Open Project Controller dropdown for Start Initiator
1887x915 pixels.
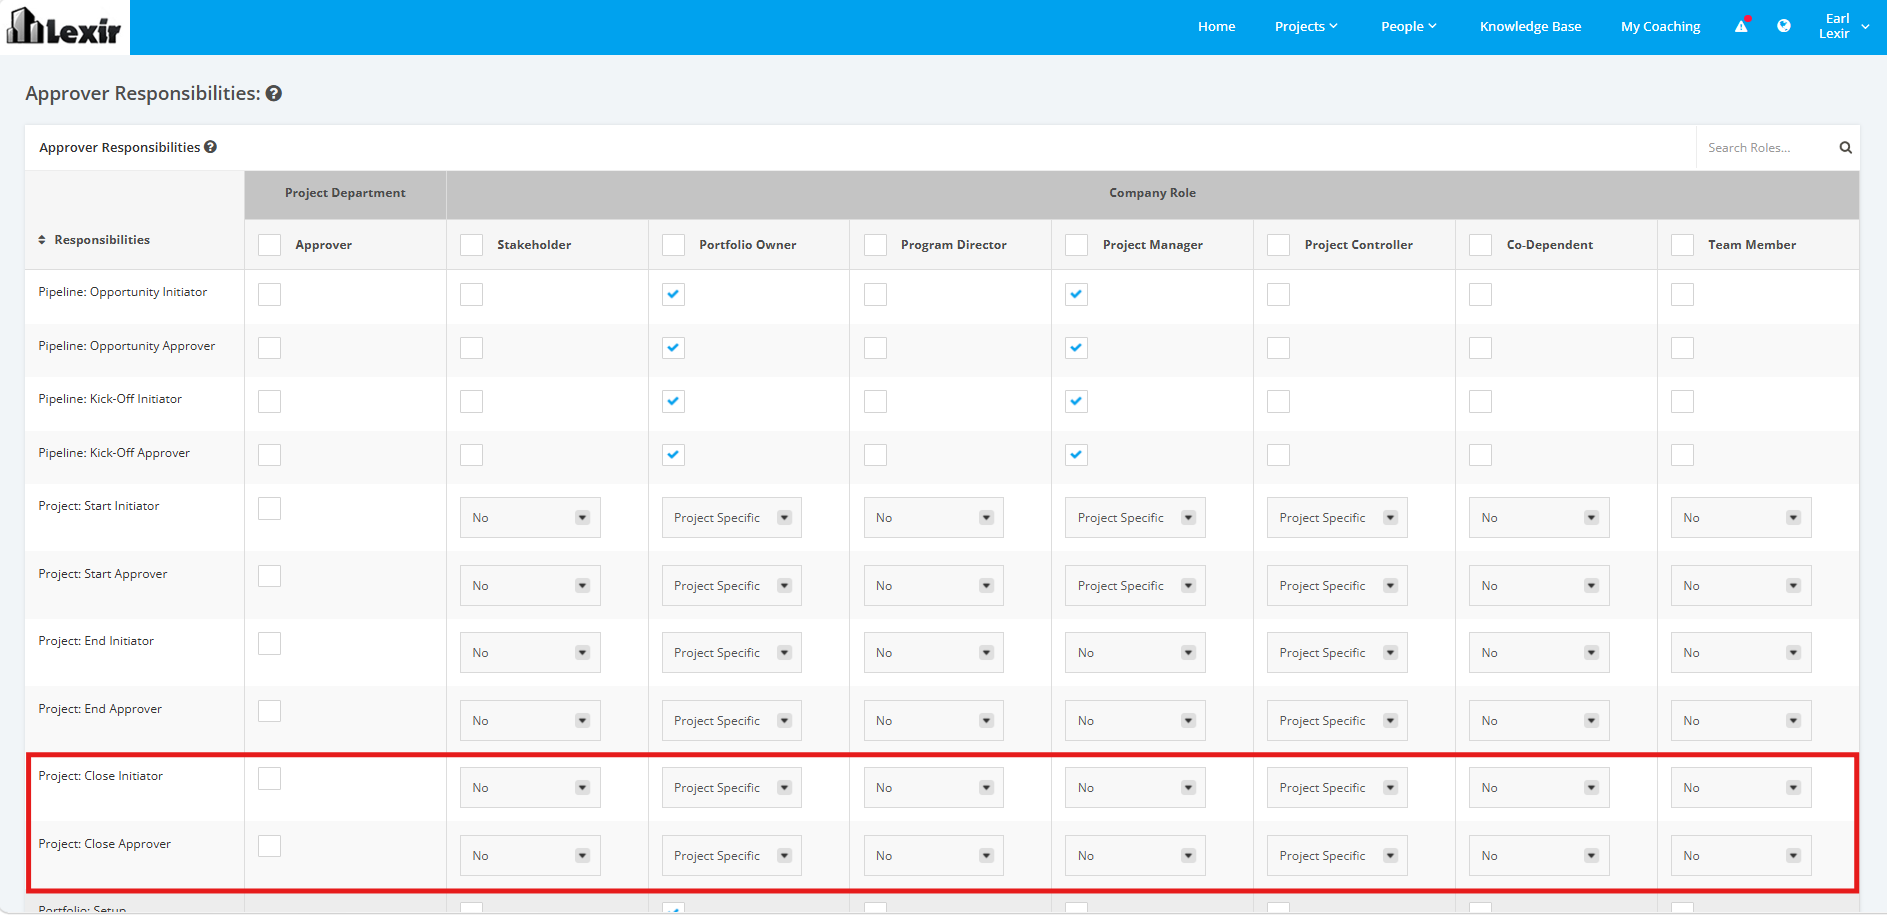(x=1337, y=518)
